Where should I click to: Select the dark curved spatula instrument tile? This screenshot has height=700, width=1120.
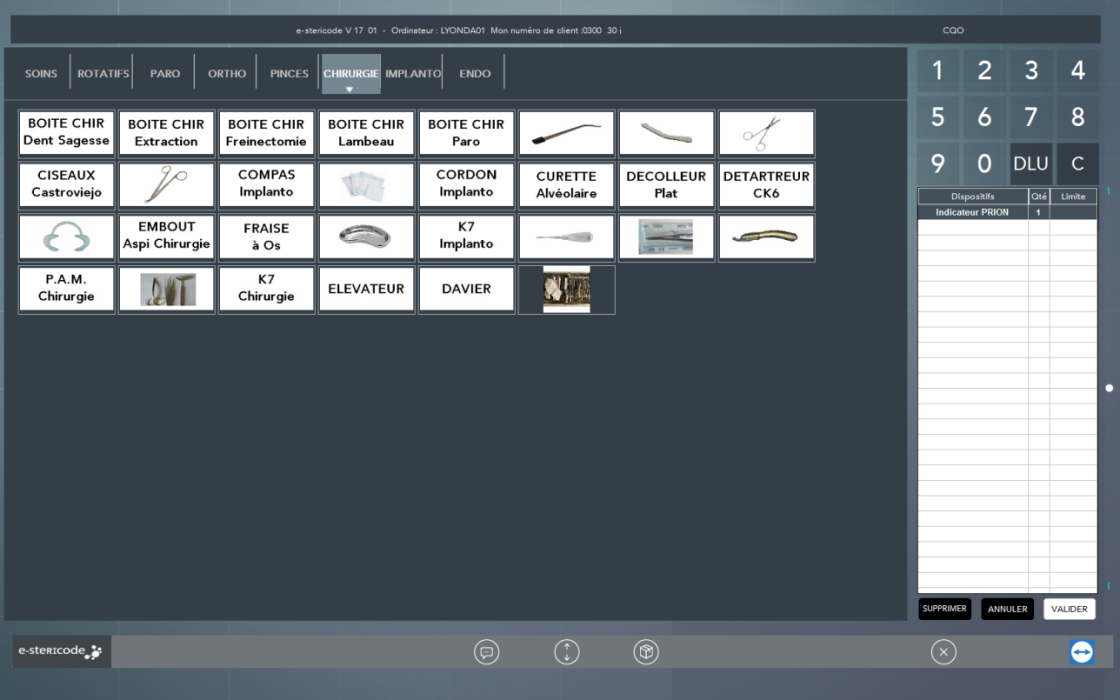pos(566,133)
